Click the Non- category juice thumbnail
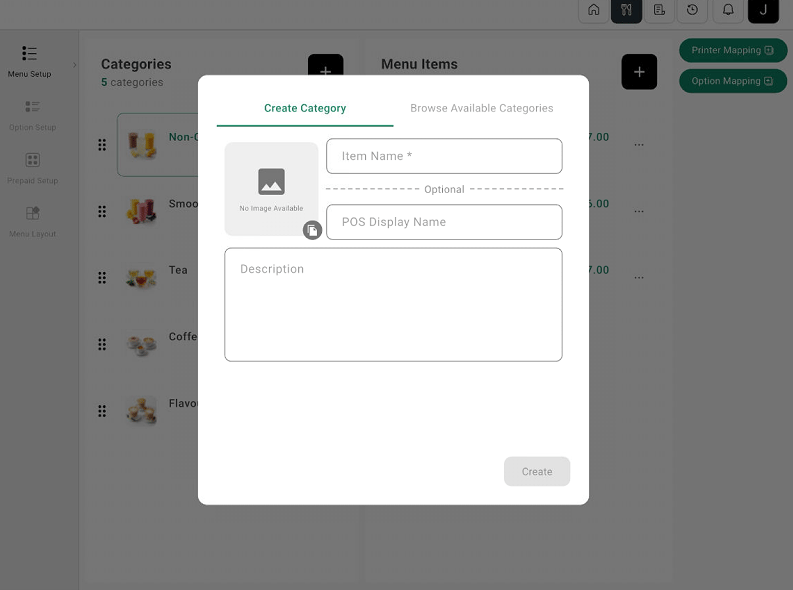The height and width of the screenshot is (590, 793). (x=141, y=145)
